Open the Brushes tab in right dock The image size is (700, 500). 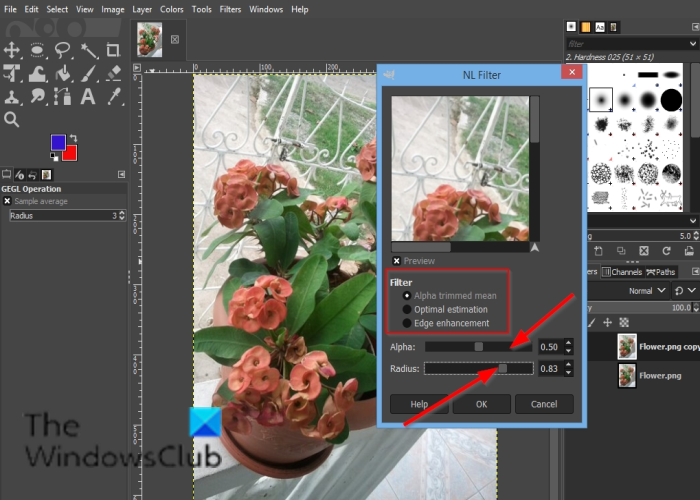571,27
